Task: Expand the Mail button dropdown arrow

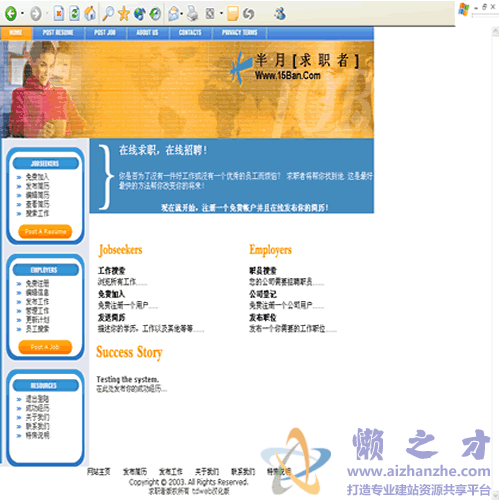Action: (182, 14)
